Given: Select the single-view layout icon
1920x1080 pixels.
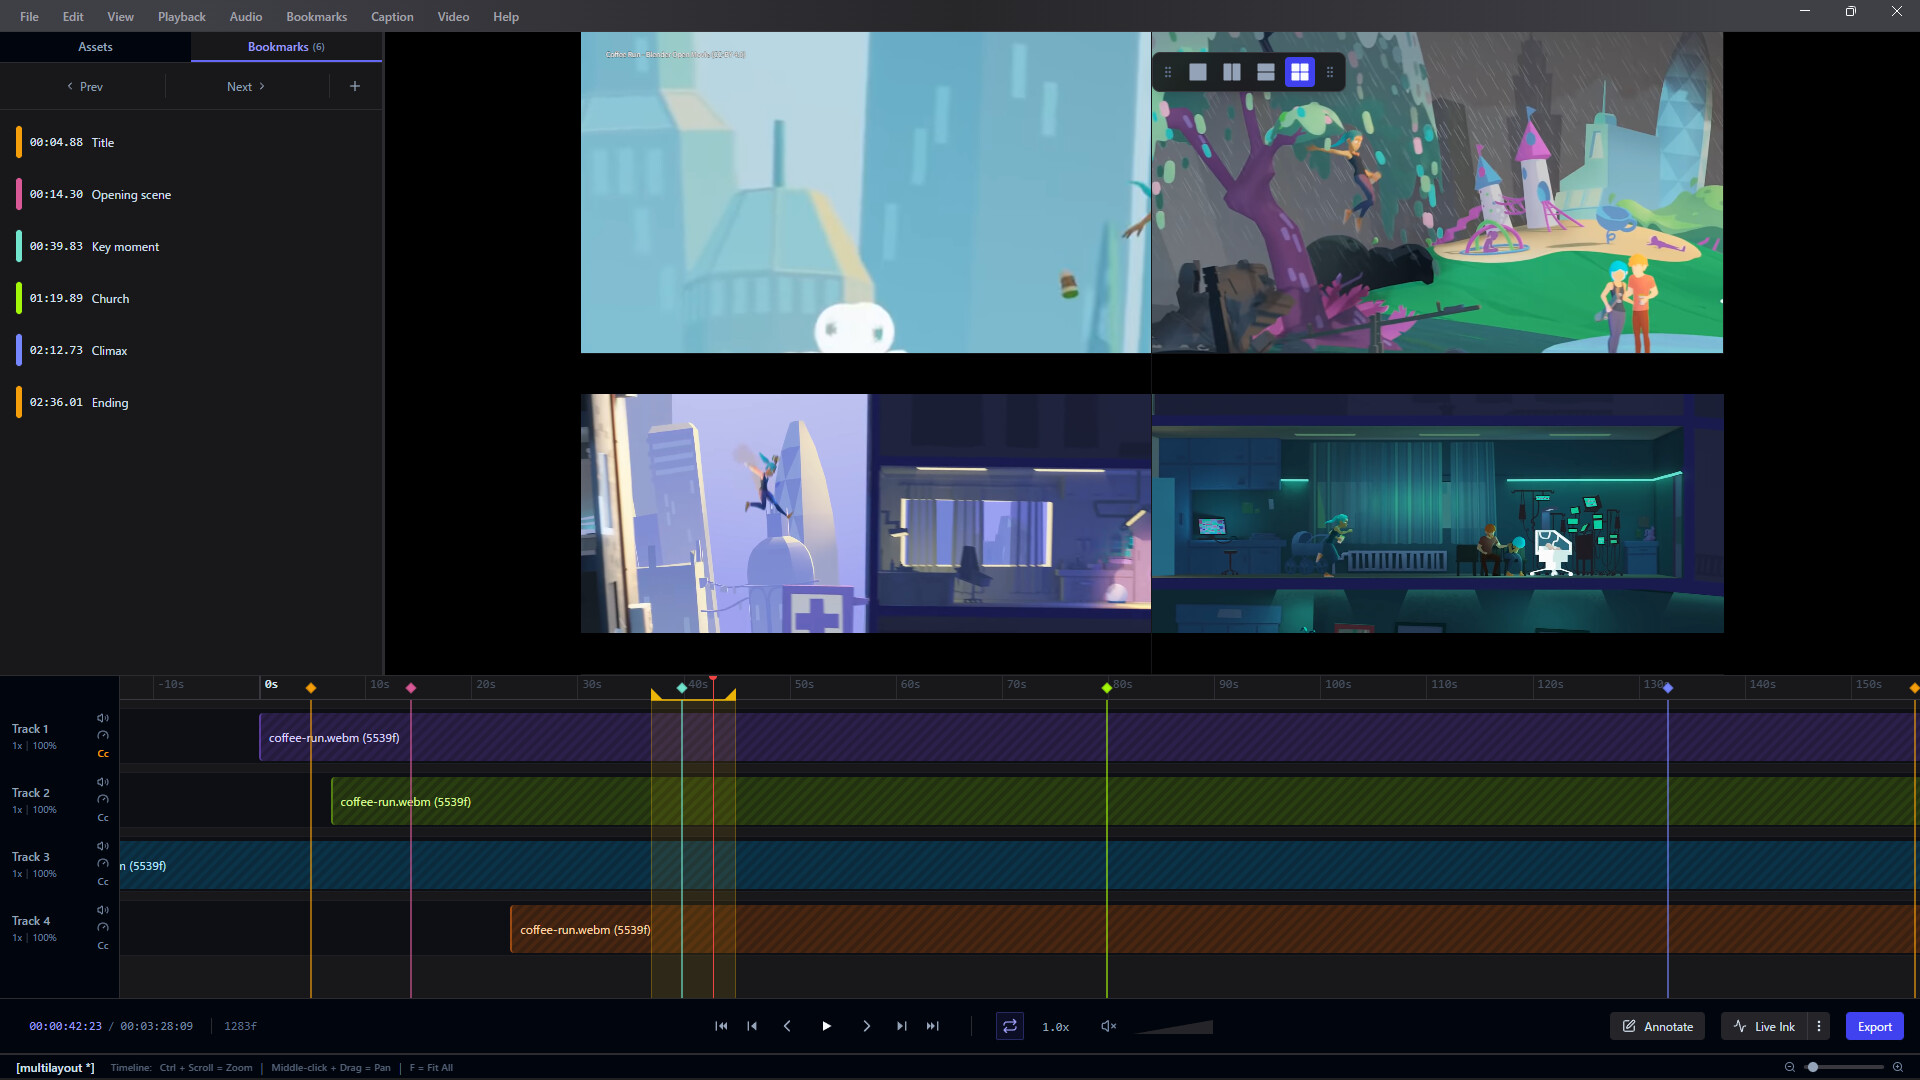Looking at the screenshot, I should coord(1199,72).
